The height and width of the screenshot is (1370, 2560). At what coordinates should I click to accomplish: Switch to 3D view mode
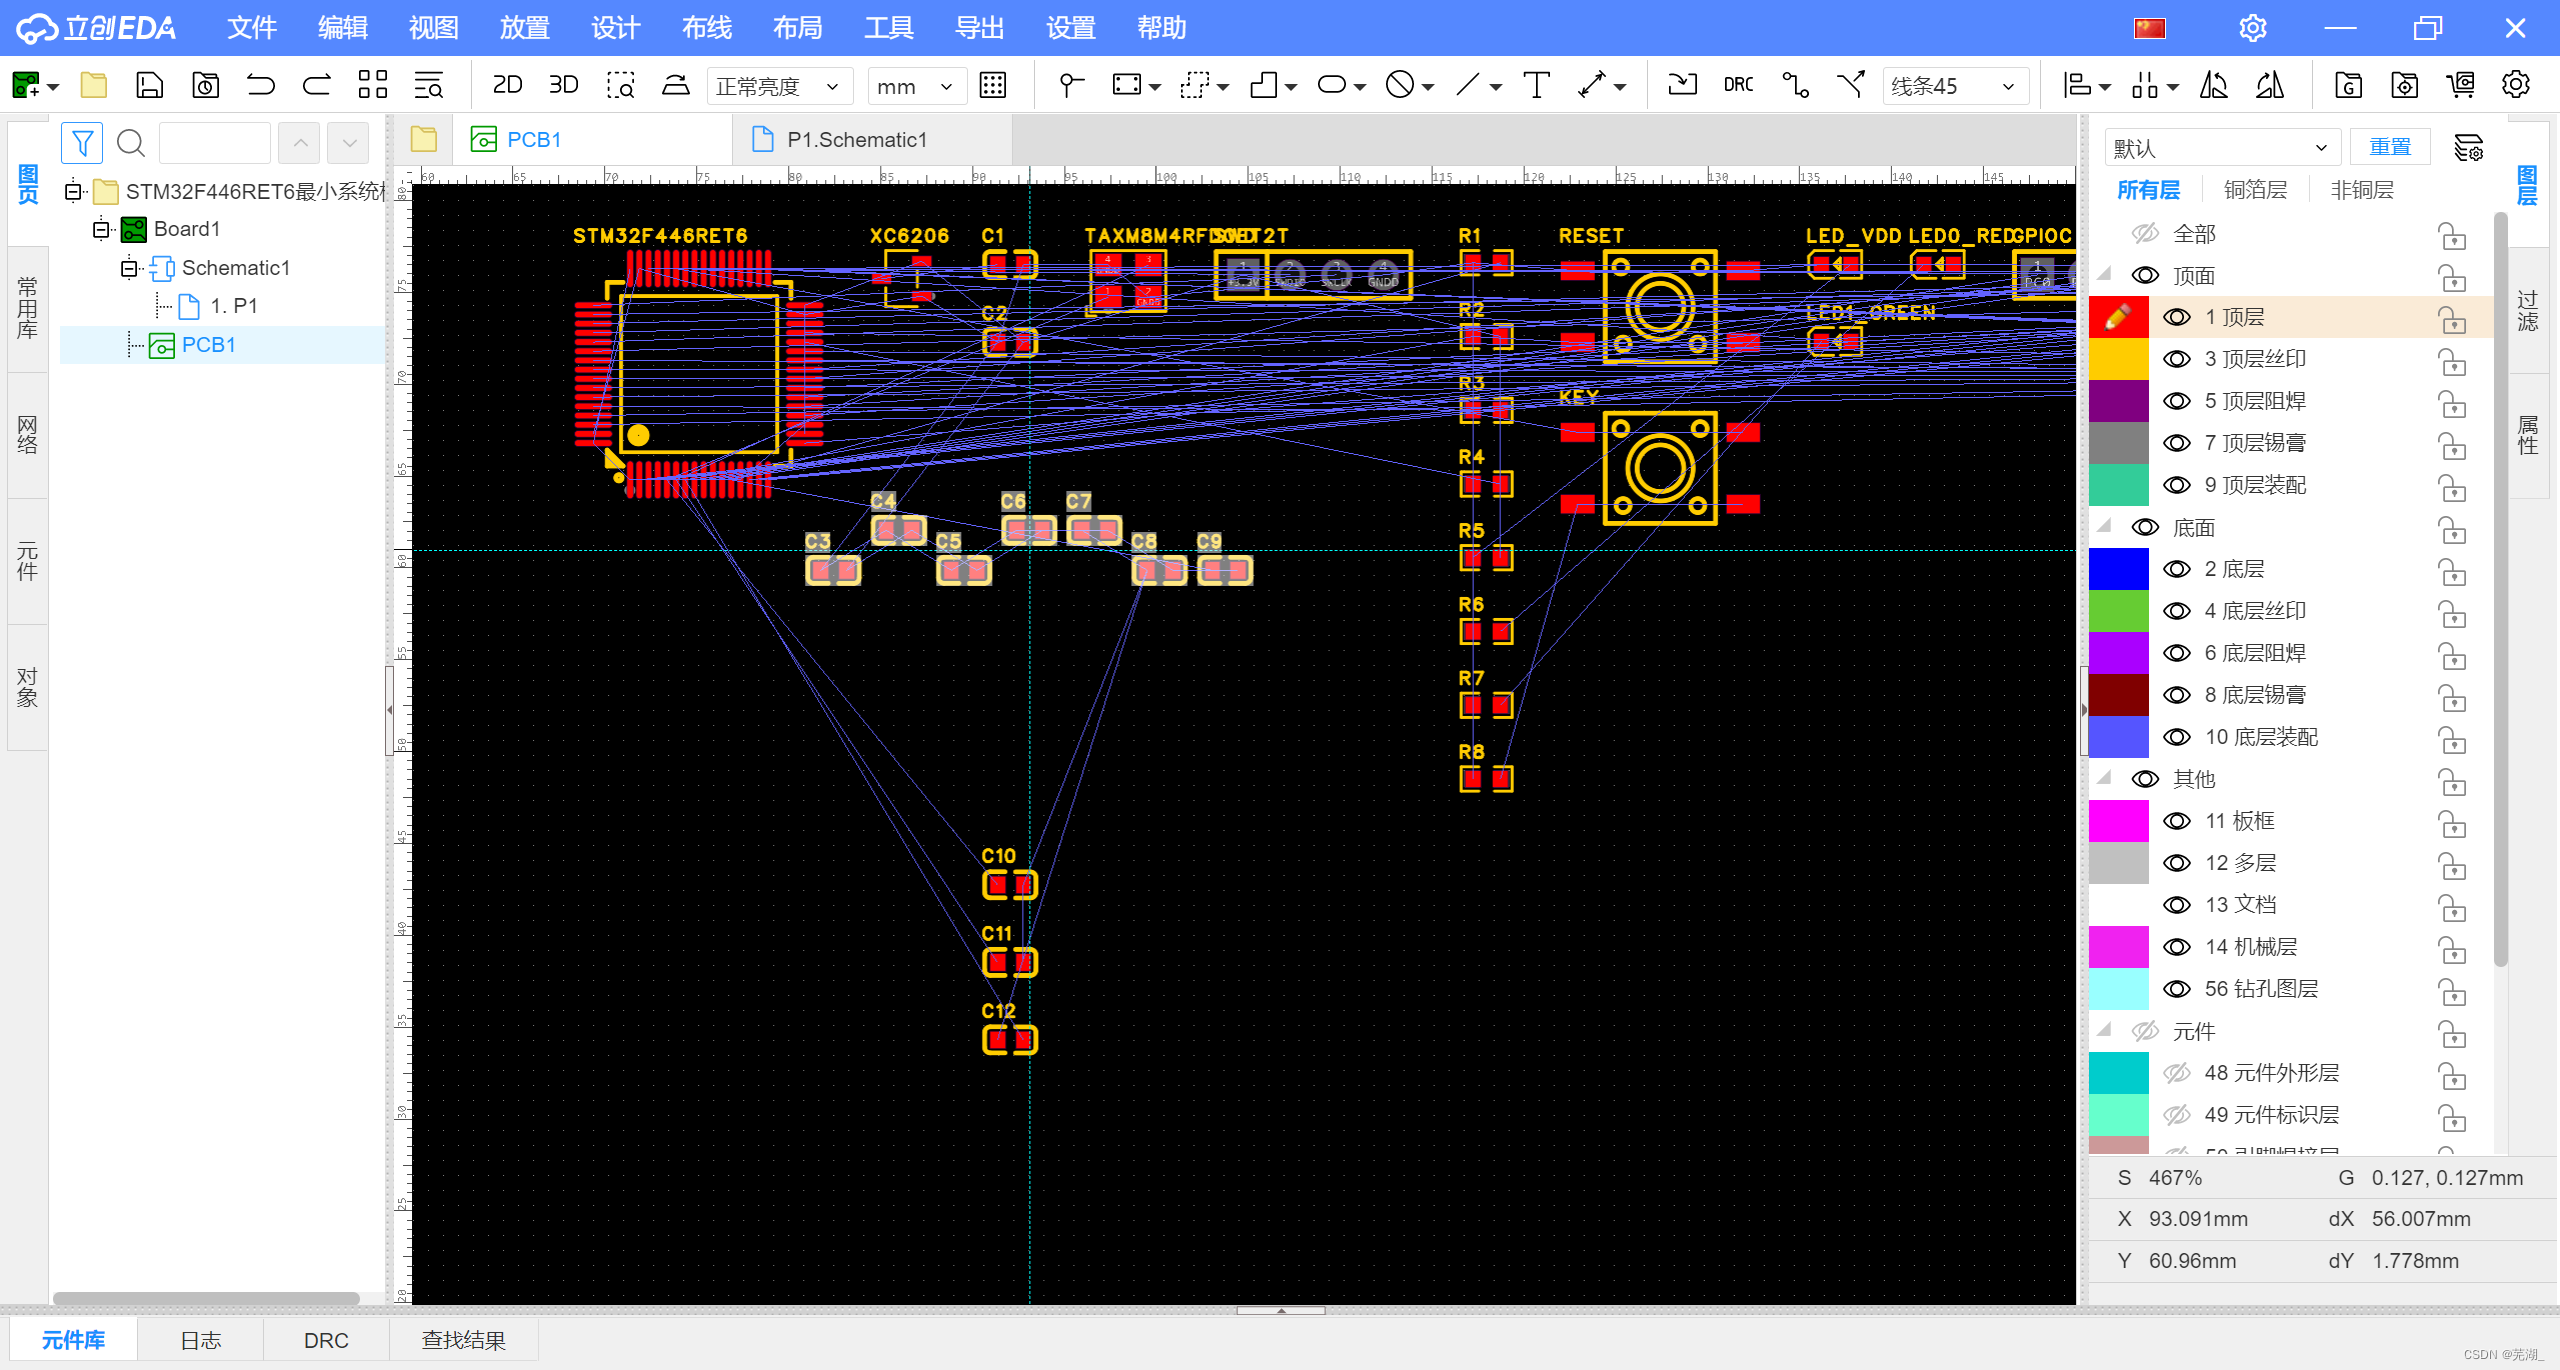coord(563,86)
